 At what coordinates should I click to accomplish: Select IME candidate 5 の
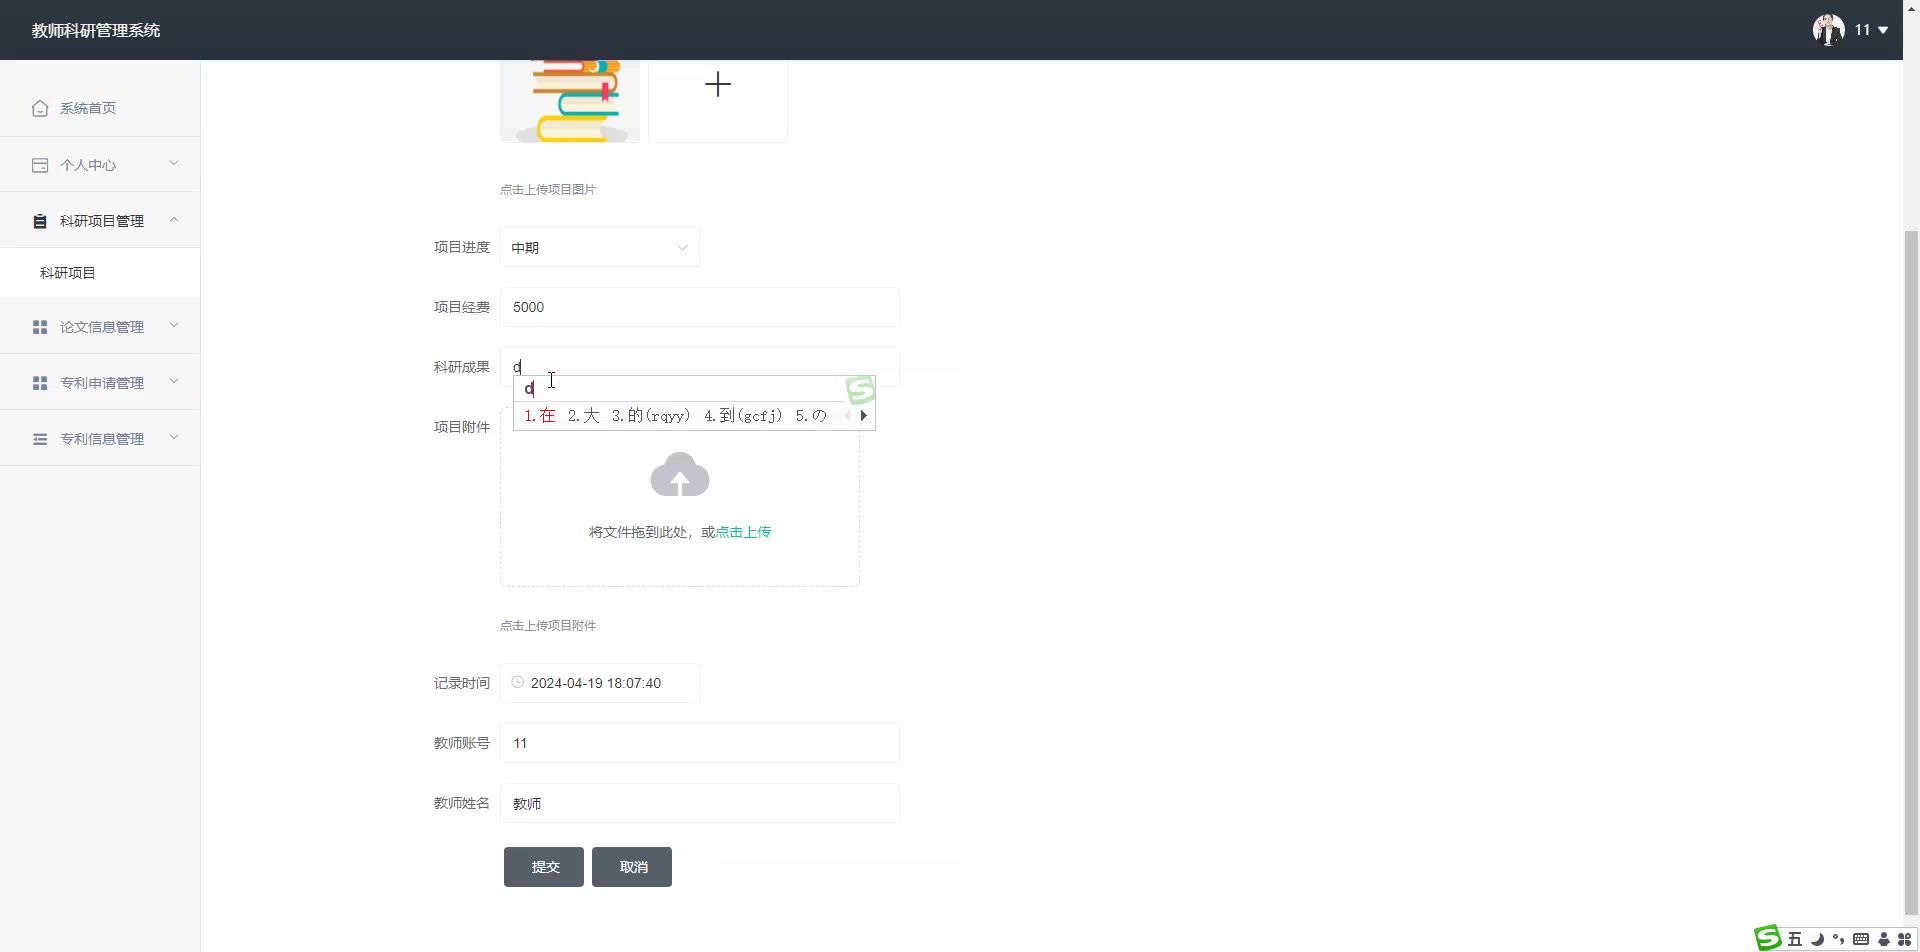(811, 416)
